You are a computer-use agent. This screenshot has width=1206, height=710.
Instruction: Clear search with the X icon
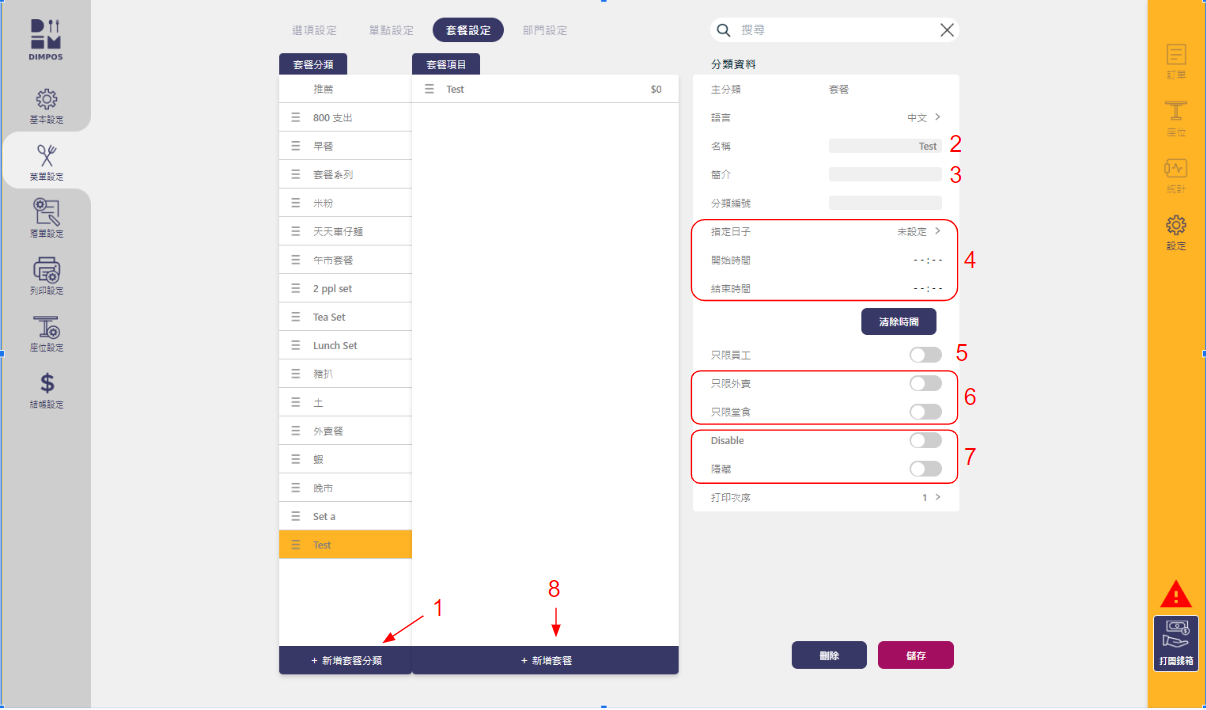(x=946, y=30)
